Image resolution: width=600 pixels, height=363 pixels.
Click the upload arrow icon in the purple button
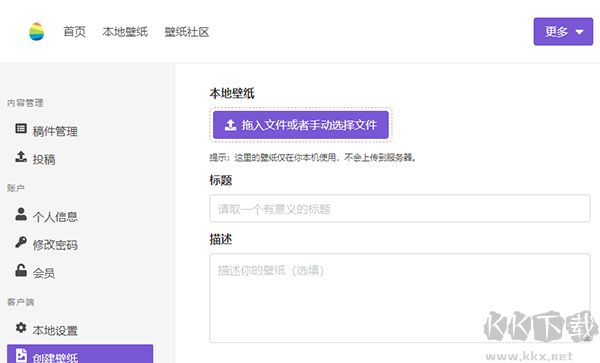click(230, 125)
